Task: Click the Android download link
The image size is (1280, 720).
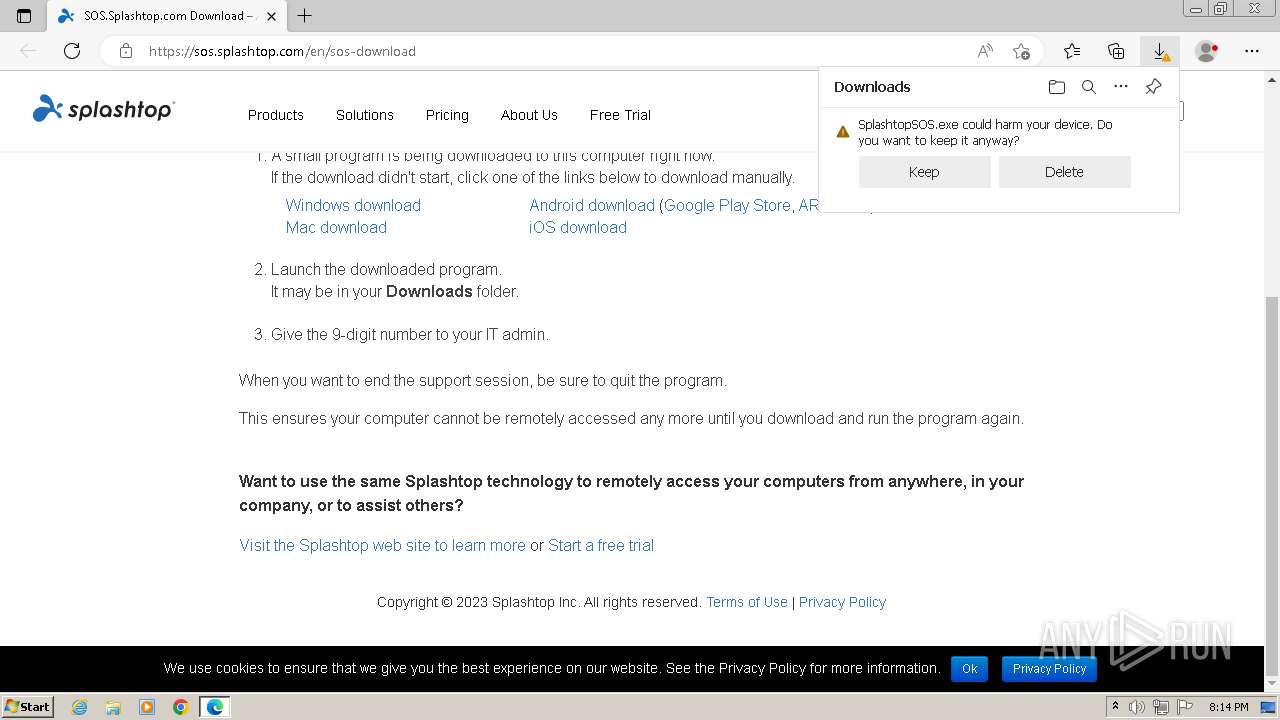Action: coord(592,205)
